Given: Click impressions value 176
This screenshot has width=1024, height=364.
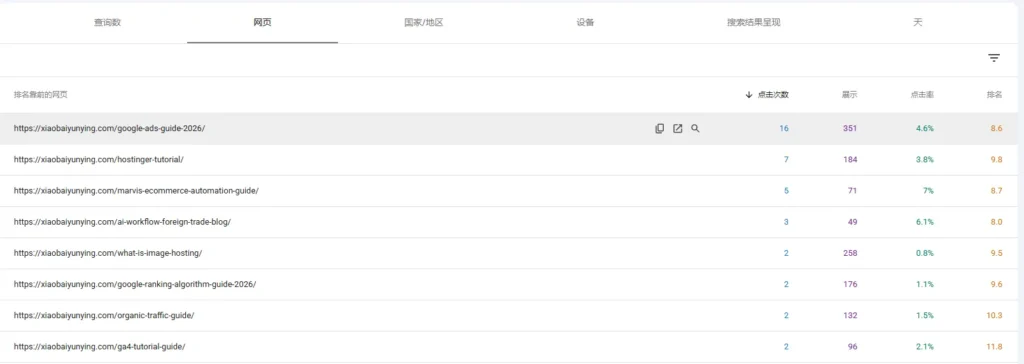Looking at the screenshot, I should click(850, 284).
